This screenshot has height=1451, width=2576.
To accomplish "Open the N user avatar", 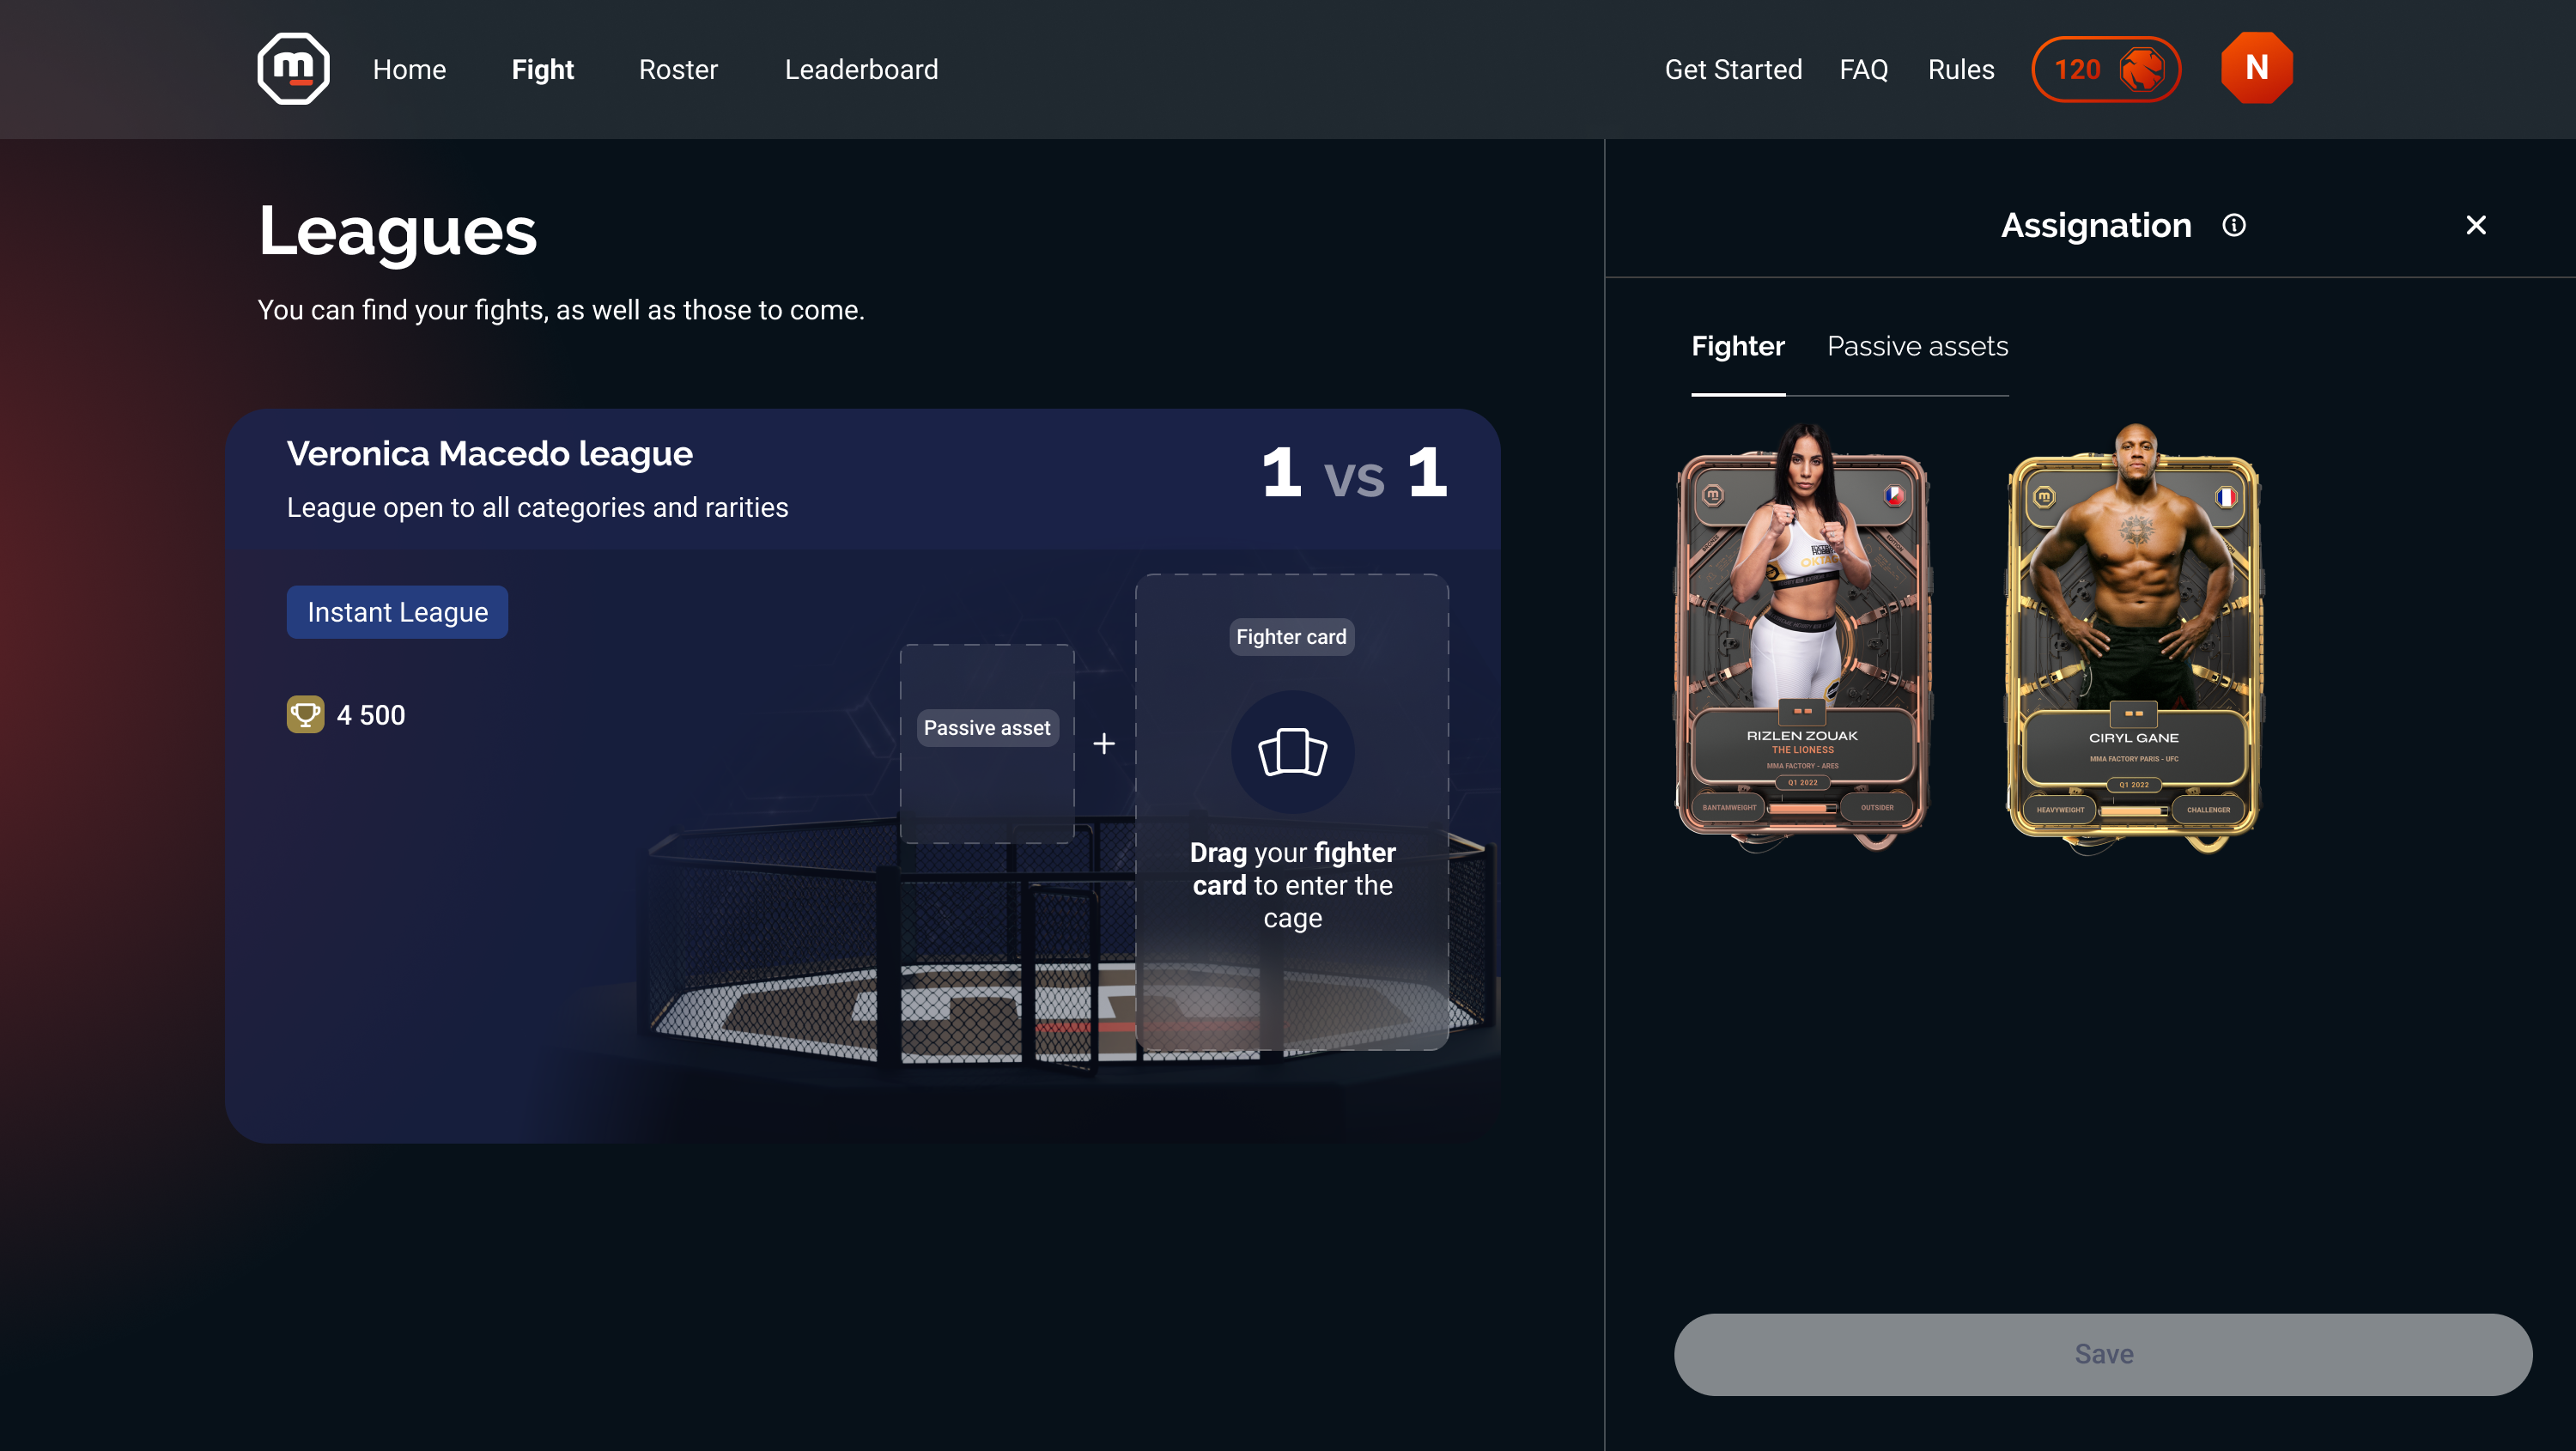I will 2256,68.
